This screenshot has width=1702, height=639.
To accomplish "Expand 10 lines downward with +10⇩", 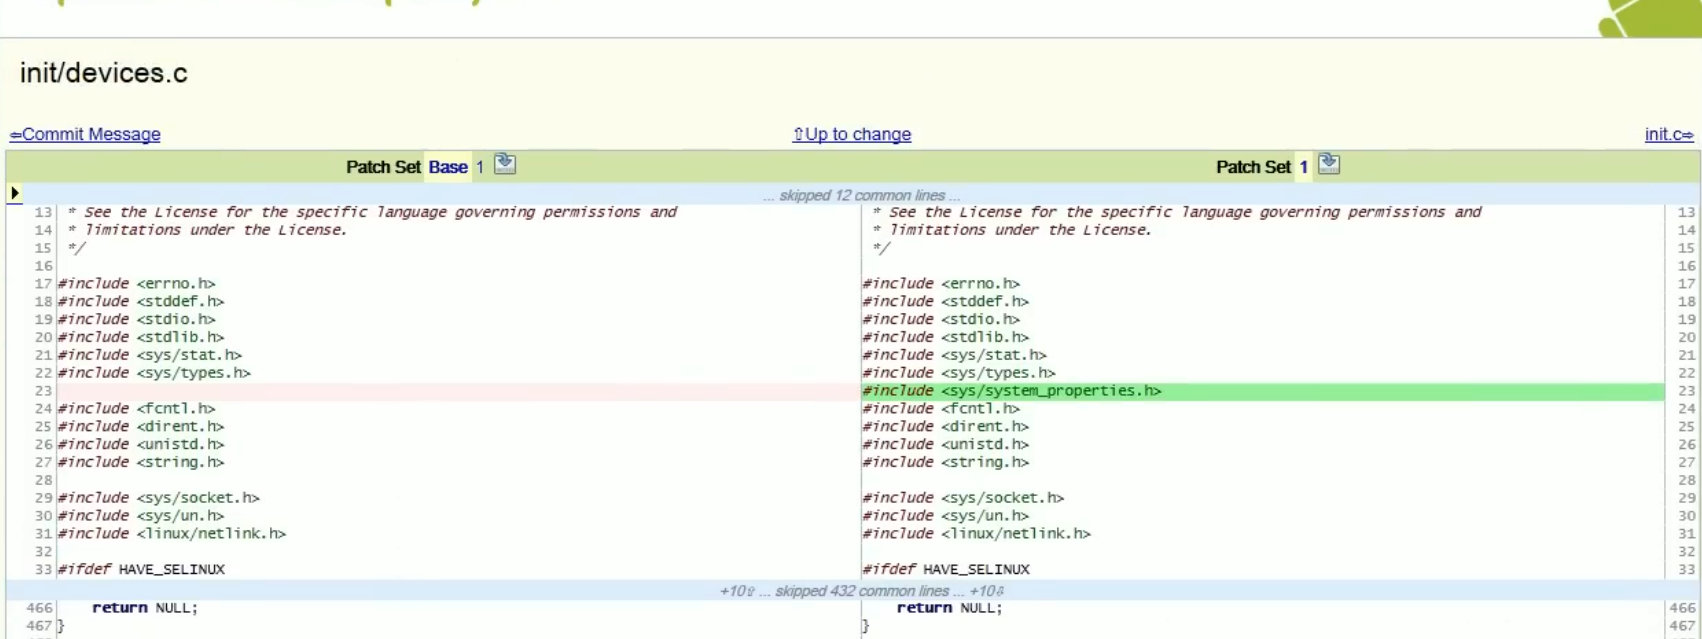I will (x=986, y=591).
